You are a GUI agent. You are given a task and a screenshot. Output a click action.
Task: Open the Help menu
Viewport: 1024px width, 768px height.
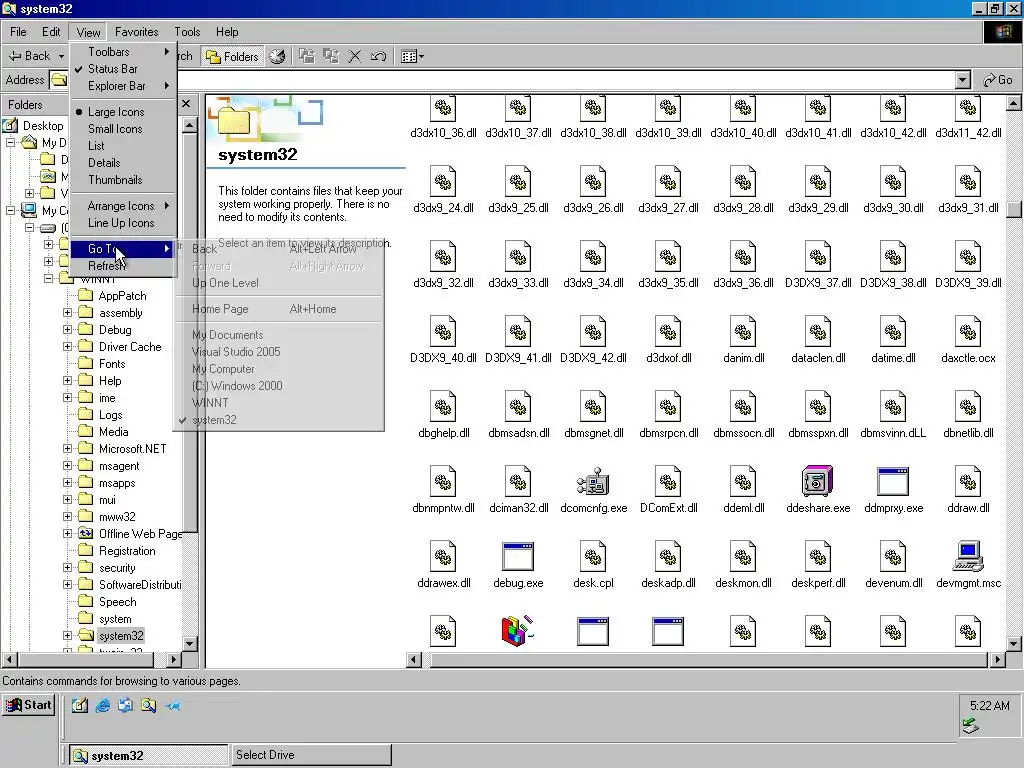pos(227,31)
